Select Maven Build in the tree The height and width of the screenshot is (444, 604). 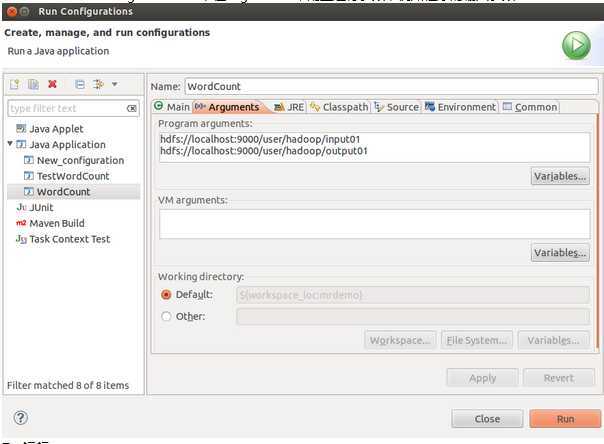pos(57,223)
